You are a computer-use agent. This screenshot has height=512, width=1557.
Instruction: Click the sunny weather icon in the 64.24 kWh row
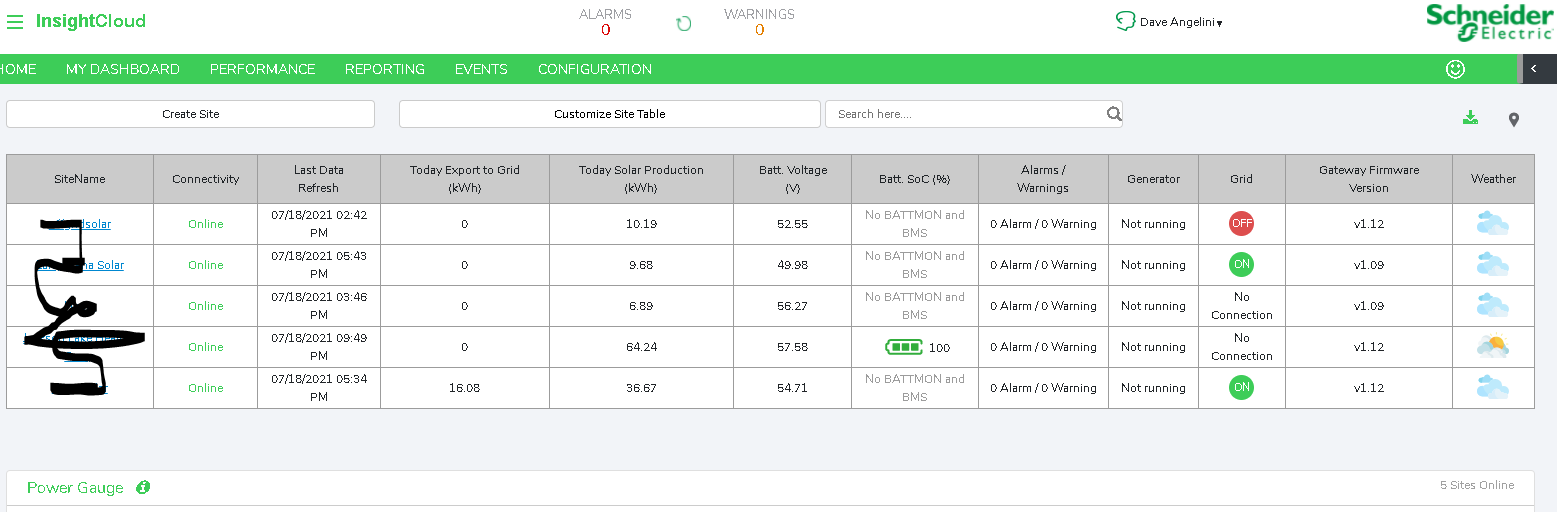tap(1492, 347)
